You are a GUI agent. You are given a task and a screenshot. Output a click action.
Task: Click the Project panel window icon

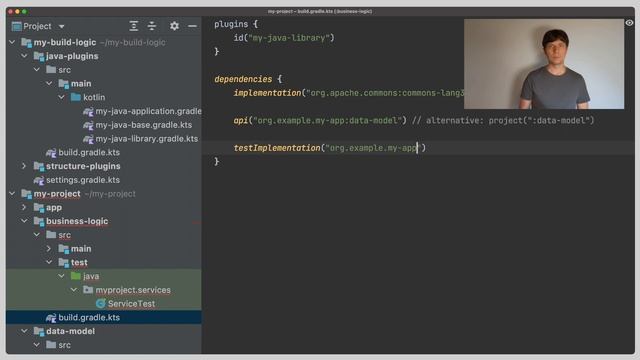pyautogui.click(x=16, y=27)
